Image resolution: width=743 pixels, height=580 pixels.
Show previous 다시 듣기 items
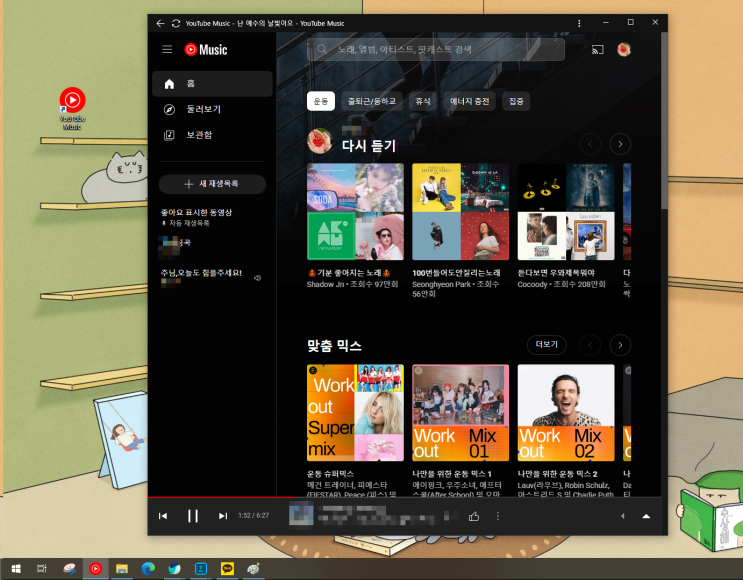click(x=590, y=144)
